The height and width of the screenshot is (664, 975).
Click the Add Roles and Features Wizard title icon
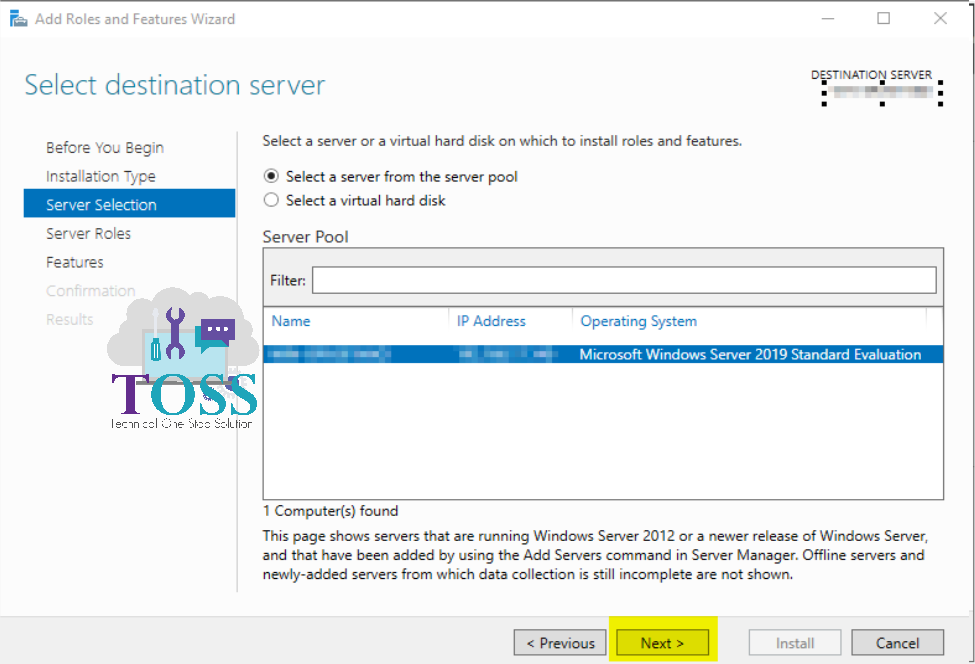[18, 19]
